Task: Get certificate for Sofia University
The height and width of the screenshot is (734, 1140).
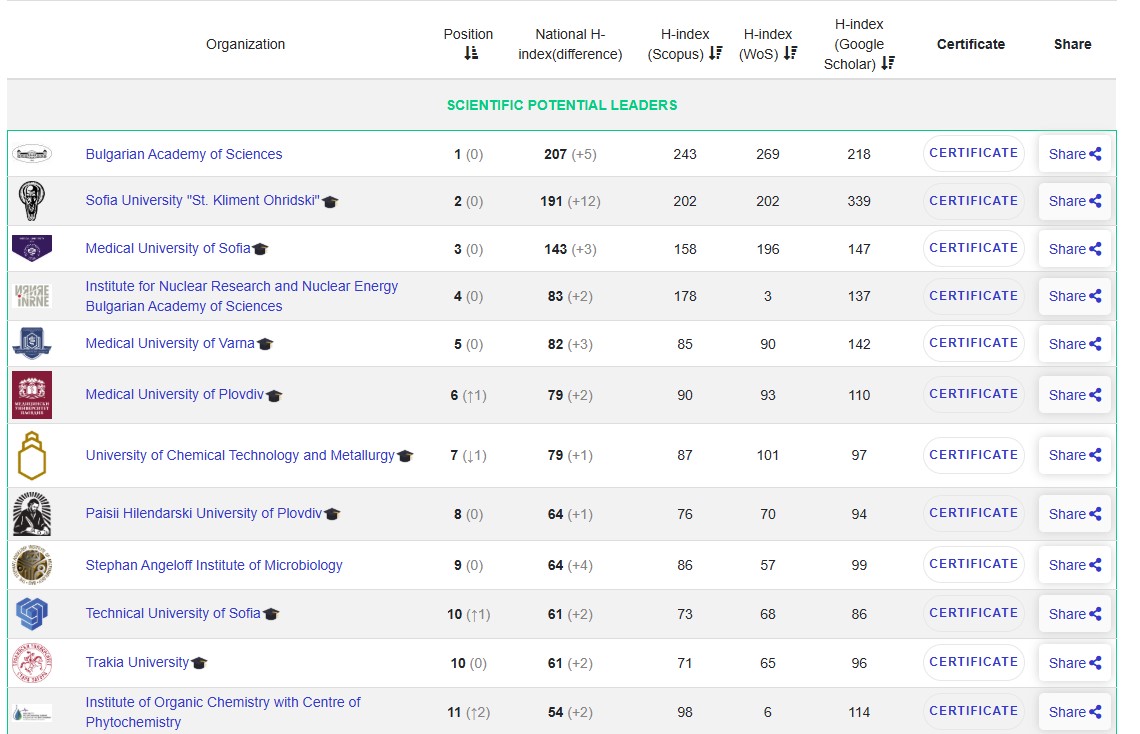Action: (974, 201)
